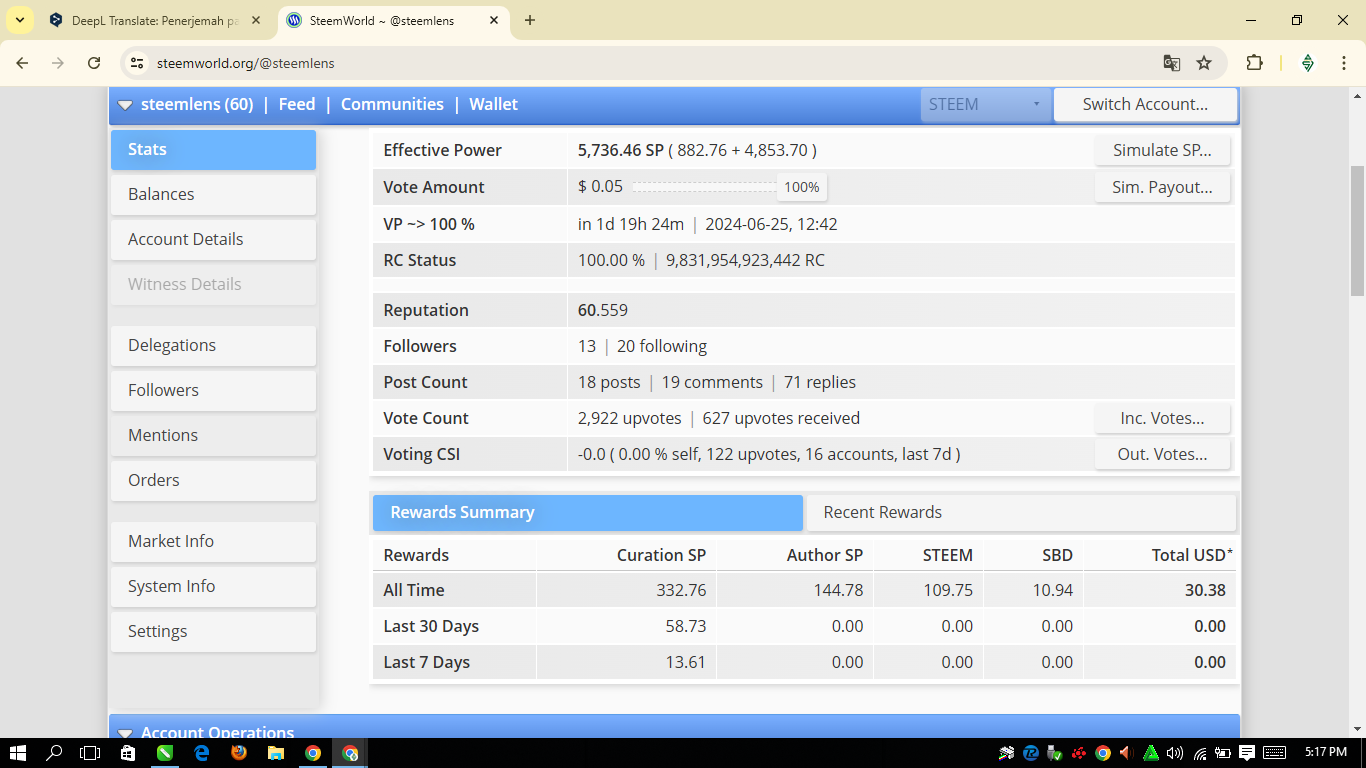
Task: Open the Chrome three-dot menu
Action: 1343,63
